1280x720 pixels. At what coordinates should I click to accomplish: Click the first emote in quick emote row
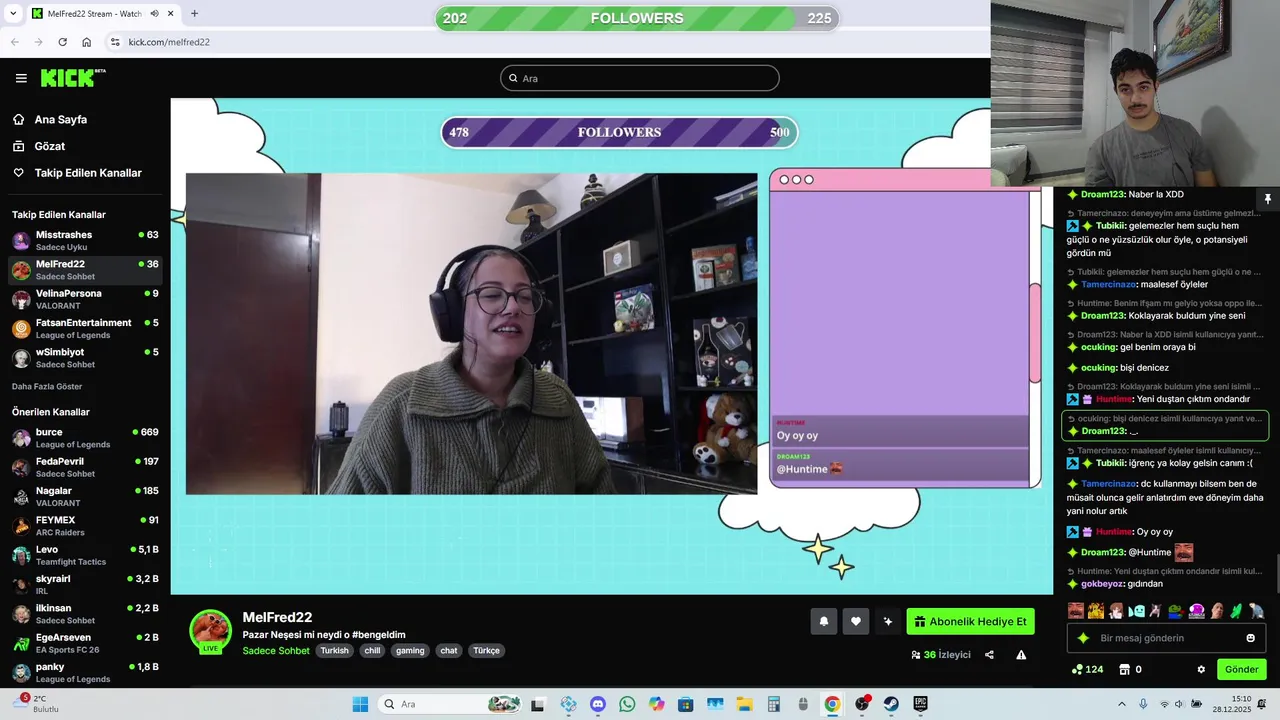coord(1076,610)
